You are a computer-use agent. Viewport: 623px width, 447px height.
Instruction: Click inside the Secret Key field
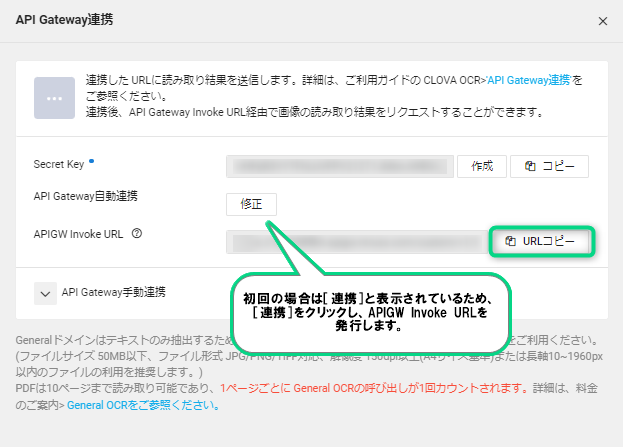tap(340, 167)
